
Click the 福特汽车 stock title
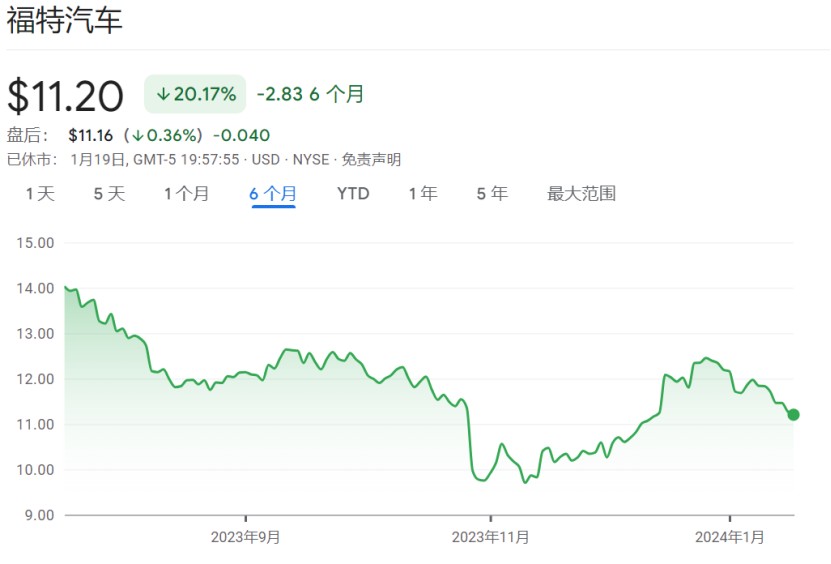coord(65,21)
